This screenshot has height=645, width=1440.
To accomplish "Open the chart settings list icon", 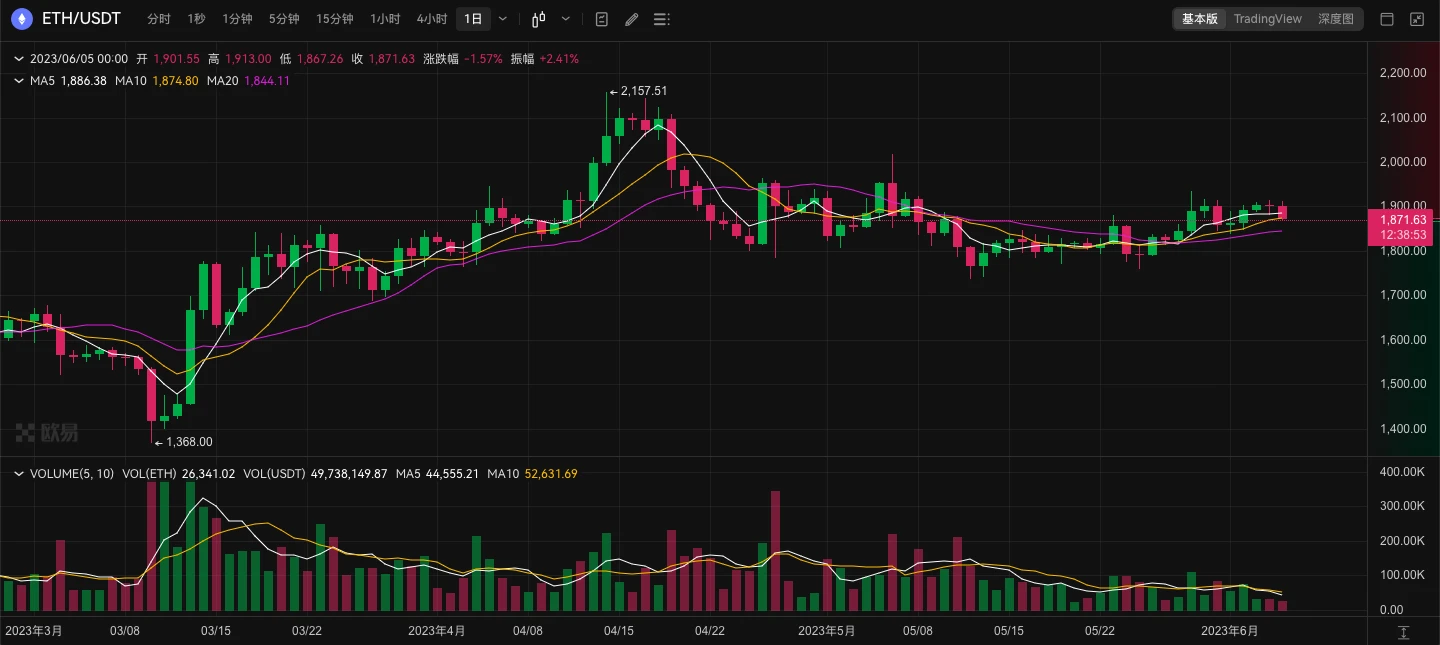I will pyautogui.click(x=660, y=19).
